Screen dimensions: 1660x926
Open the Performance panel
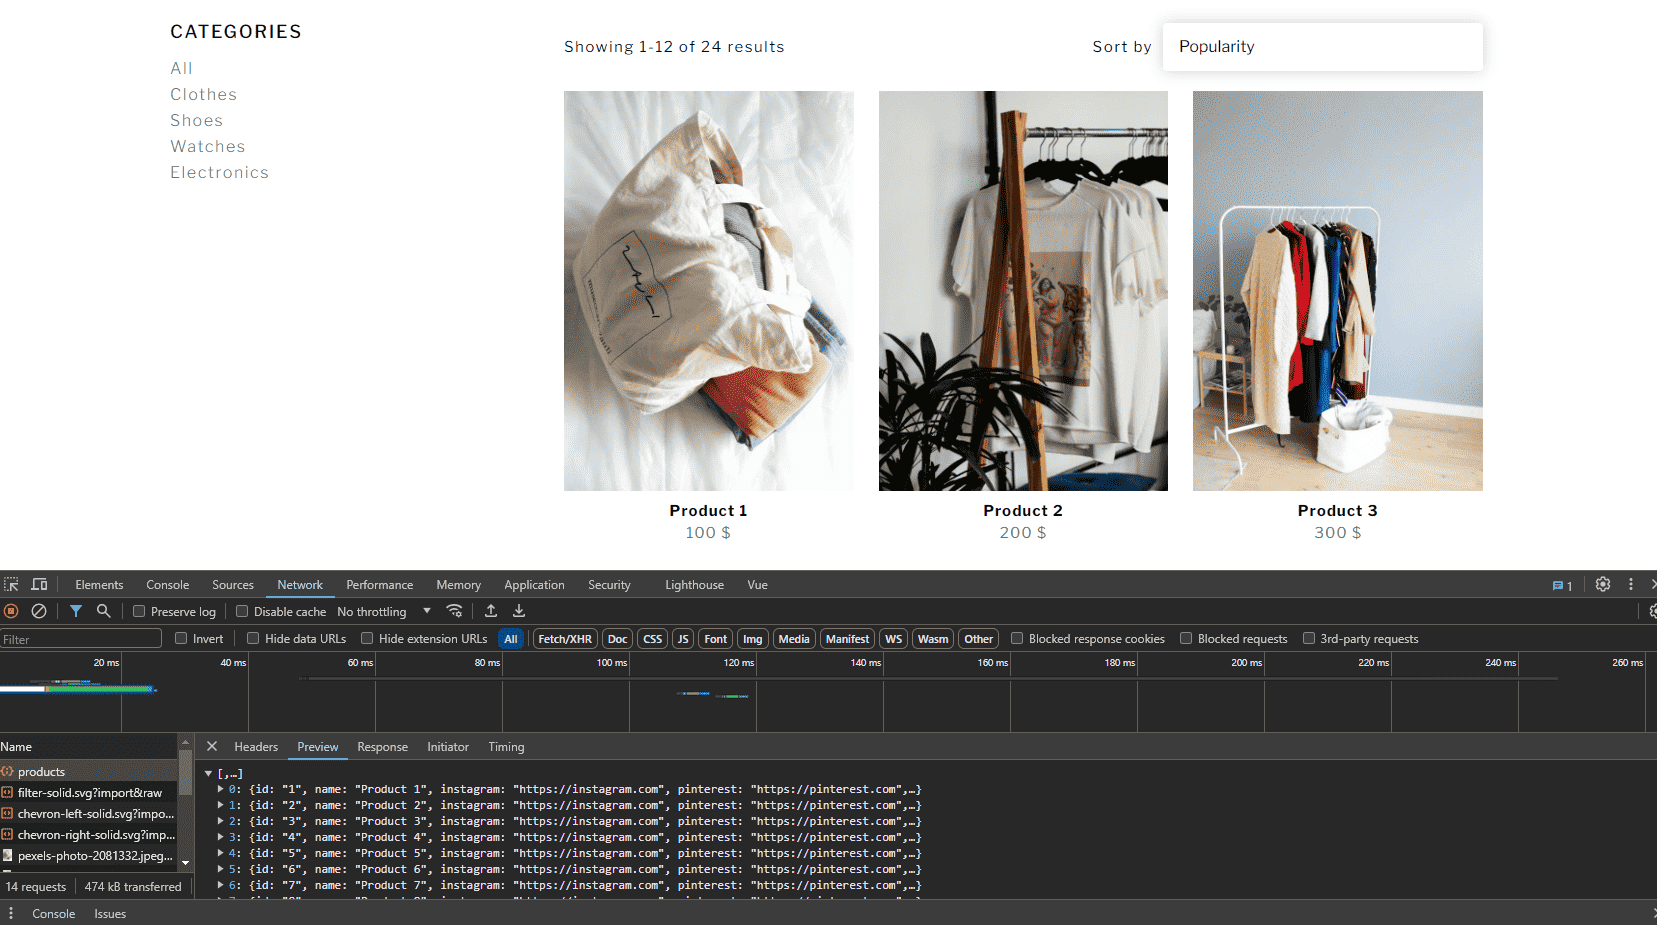(x=379, y=585)
